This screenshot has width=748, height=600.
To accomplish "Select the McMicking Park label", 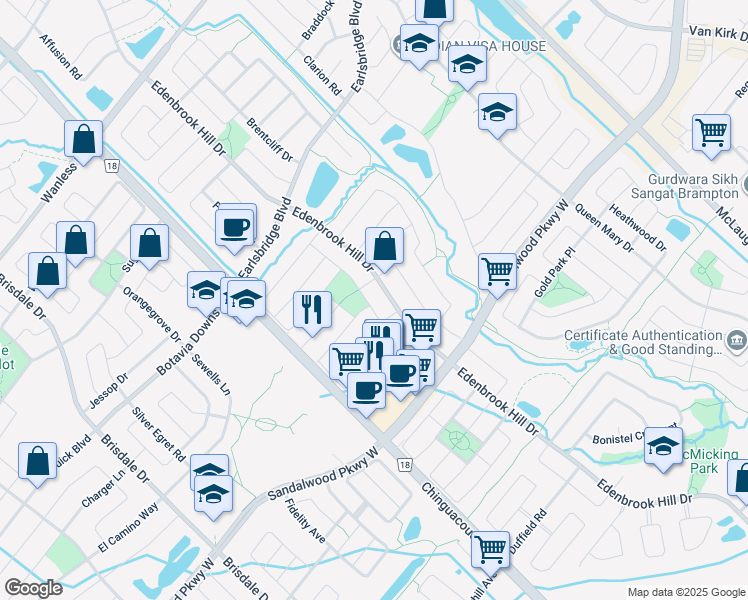I will tap(710, 461).
